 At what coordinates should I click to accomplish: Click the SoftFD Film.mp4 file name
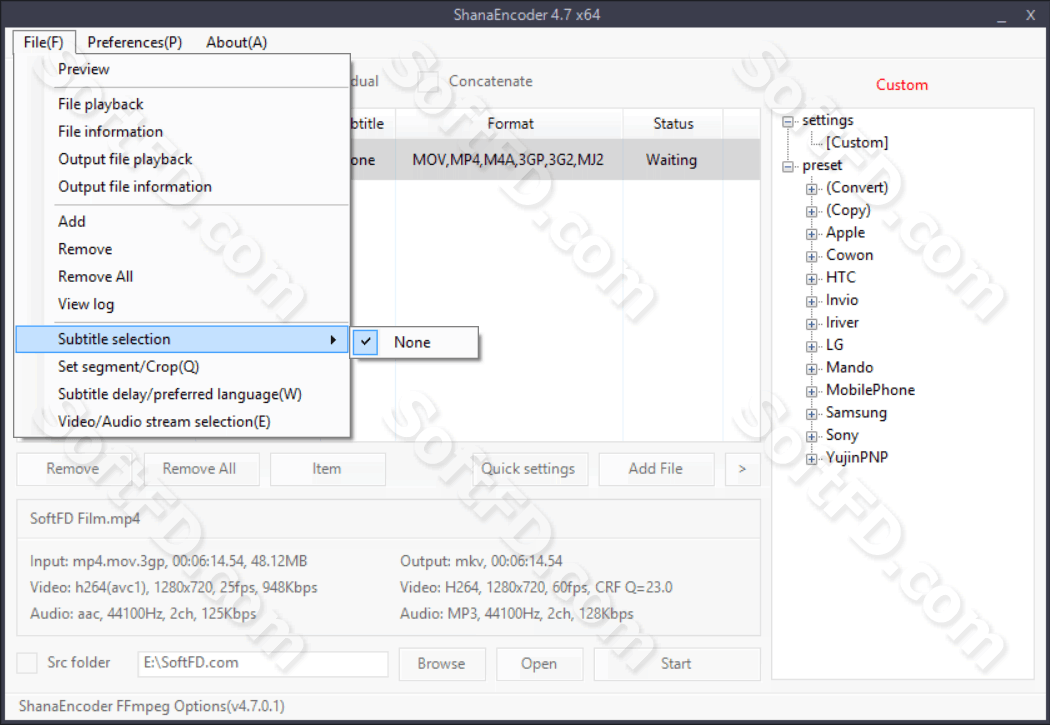[x=85, y=519]
